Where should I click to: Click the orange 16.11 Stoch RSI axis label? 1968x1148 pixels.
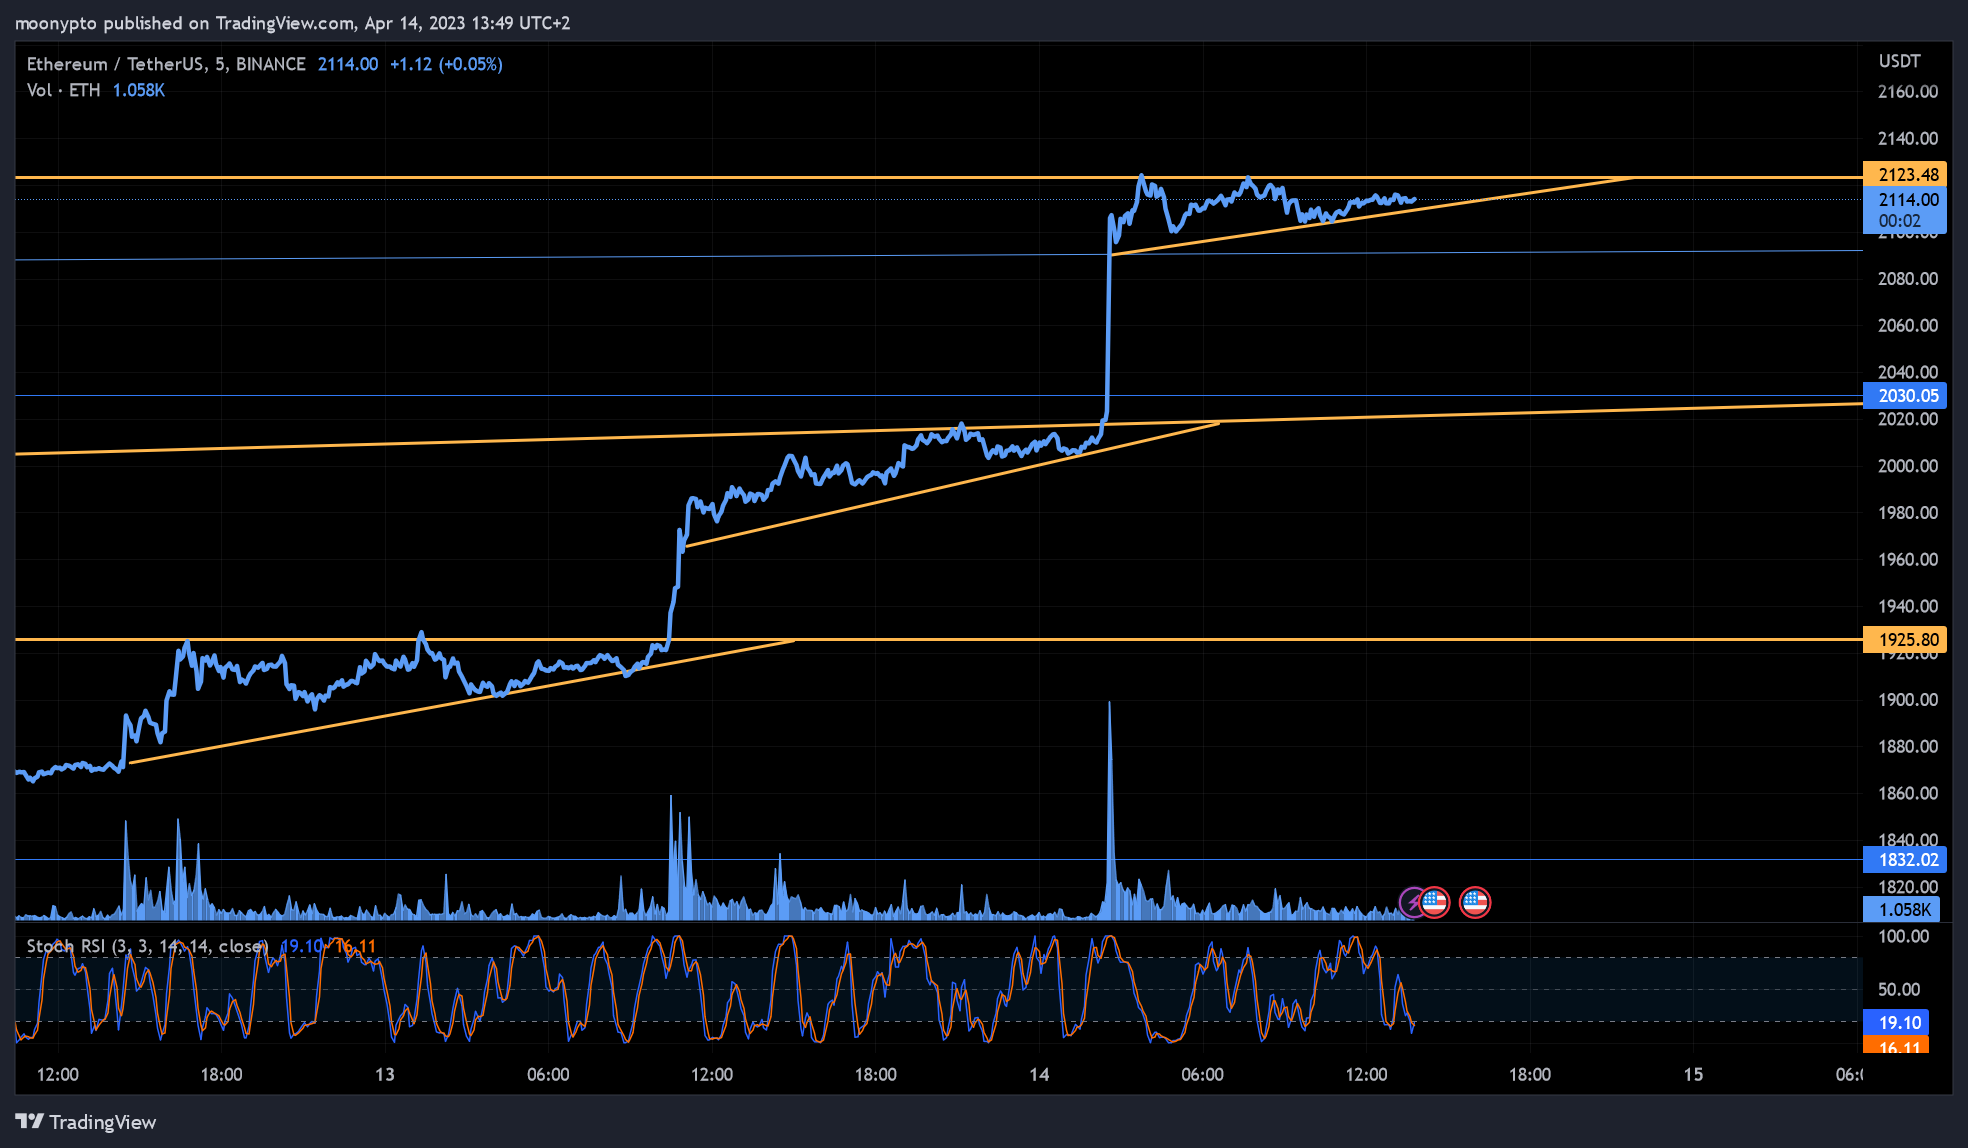[1897, 1046]
